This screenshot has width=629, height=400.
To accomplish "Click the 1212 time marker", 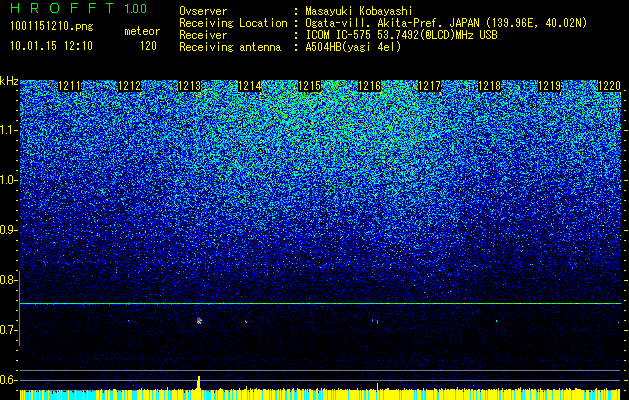I will click(129, 86).
